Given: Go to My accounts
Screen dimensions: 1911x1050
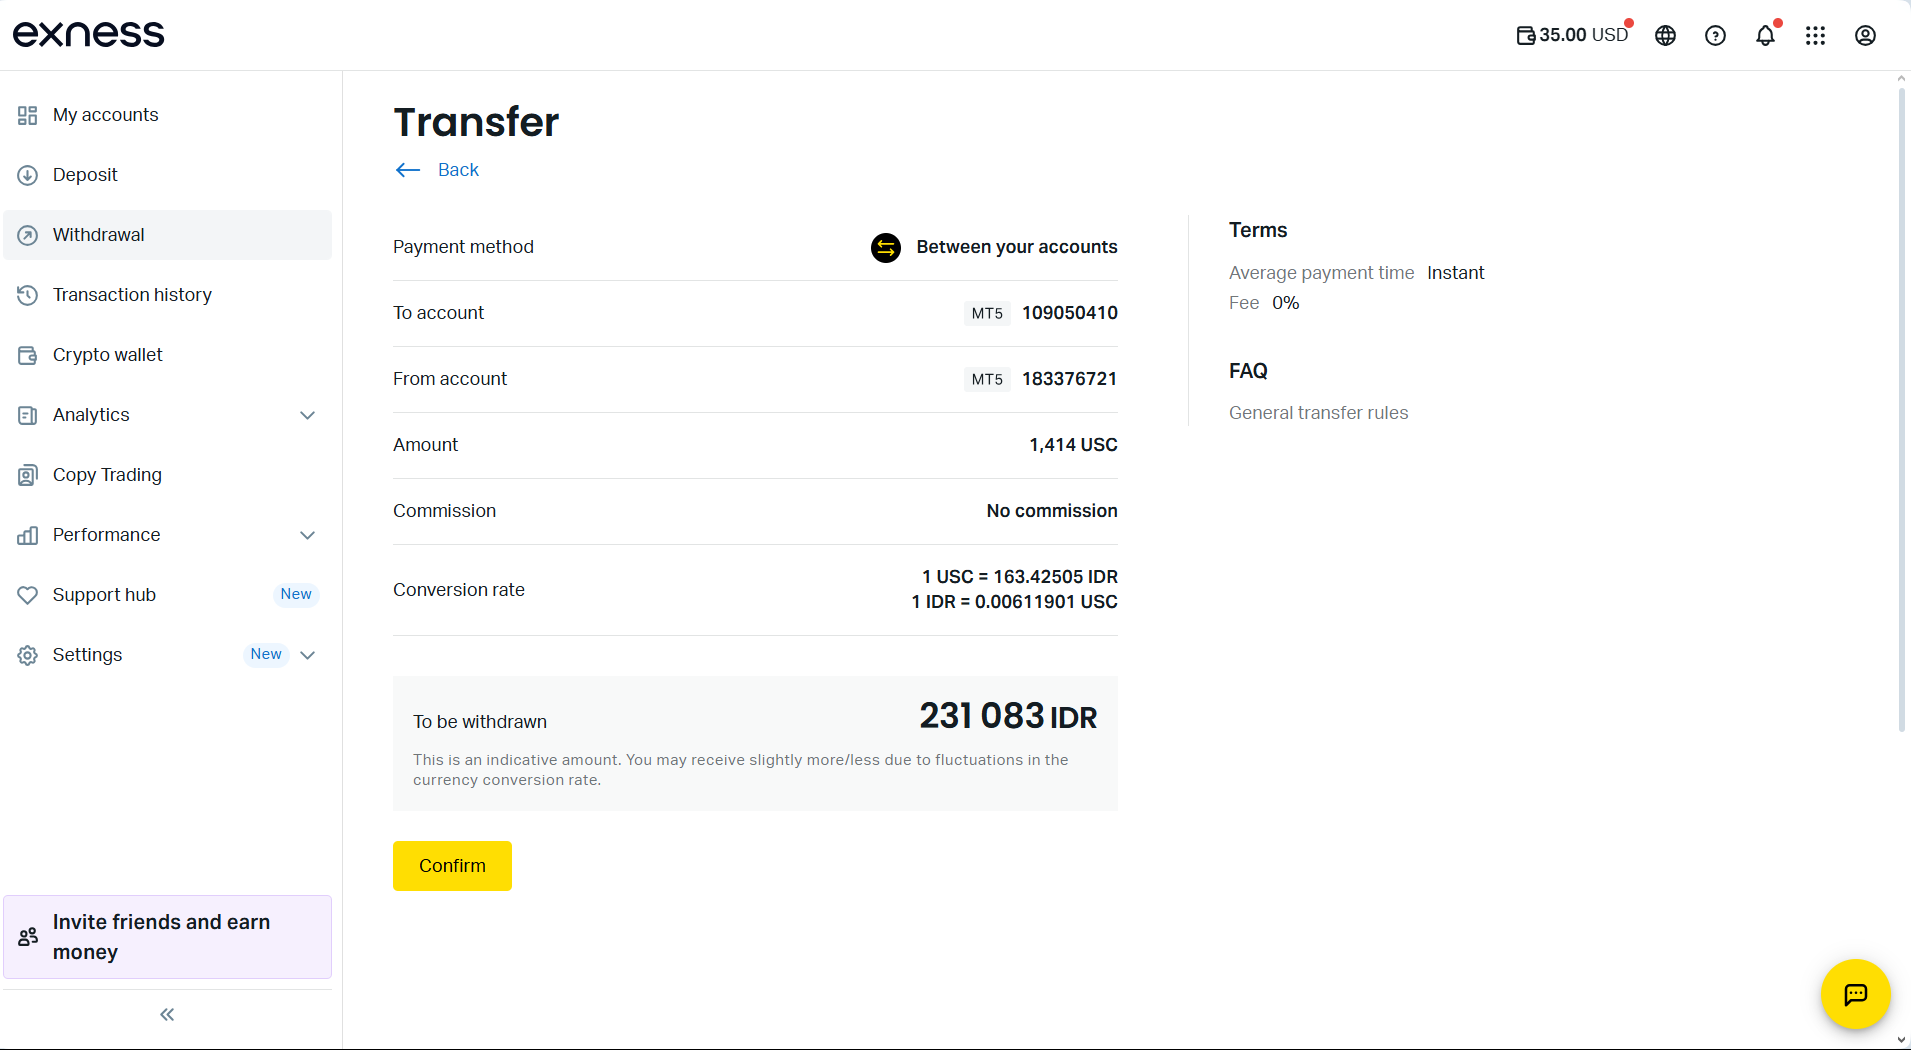Looking at the screenshot, I should (x=167, y=115).
